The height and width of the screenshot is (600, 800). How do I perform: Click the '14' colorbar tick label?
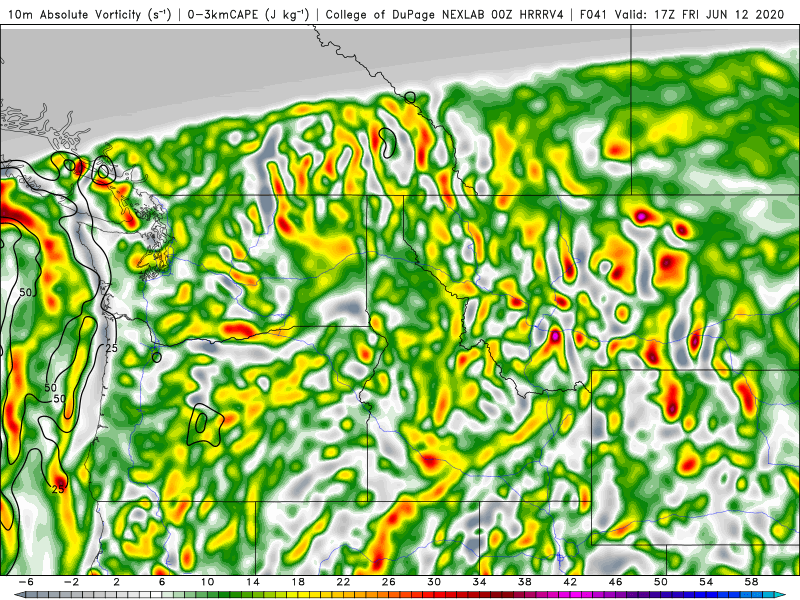point(253,582)
